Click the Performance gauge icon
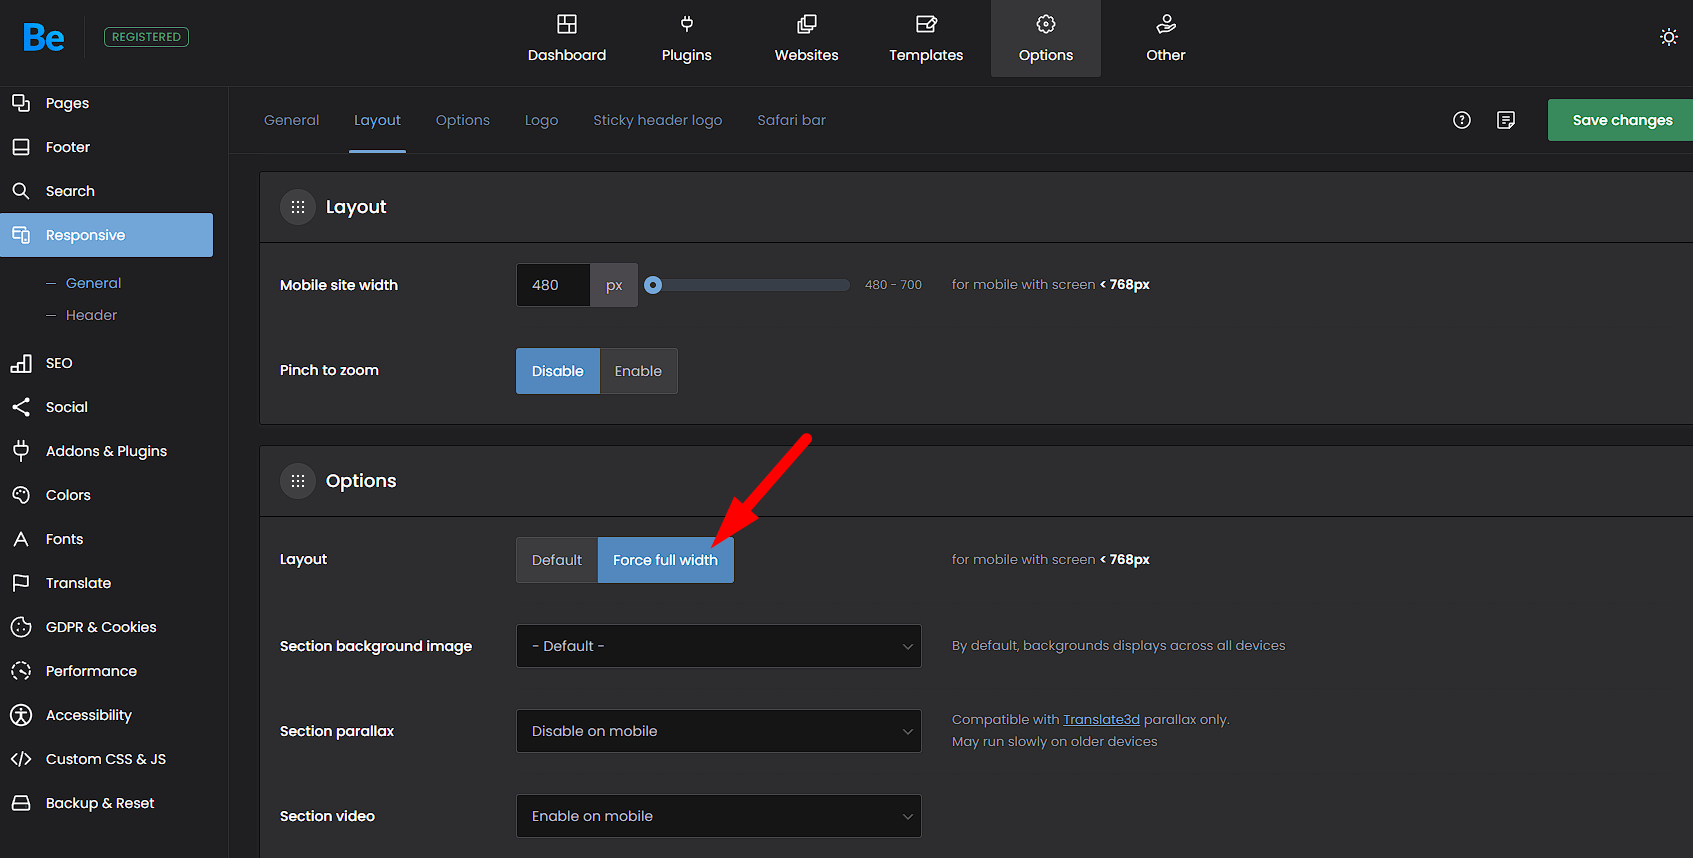This screenshot has width=1693, height=858. click(x=21, y=671)
